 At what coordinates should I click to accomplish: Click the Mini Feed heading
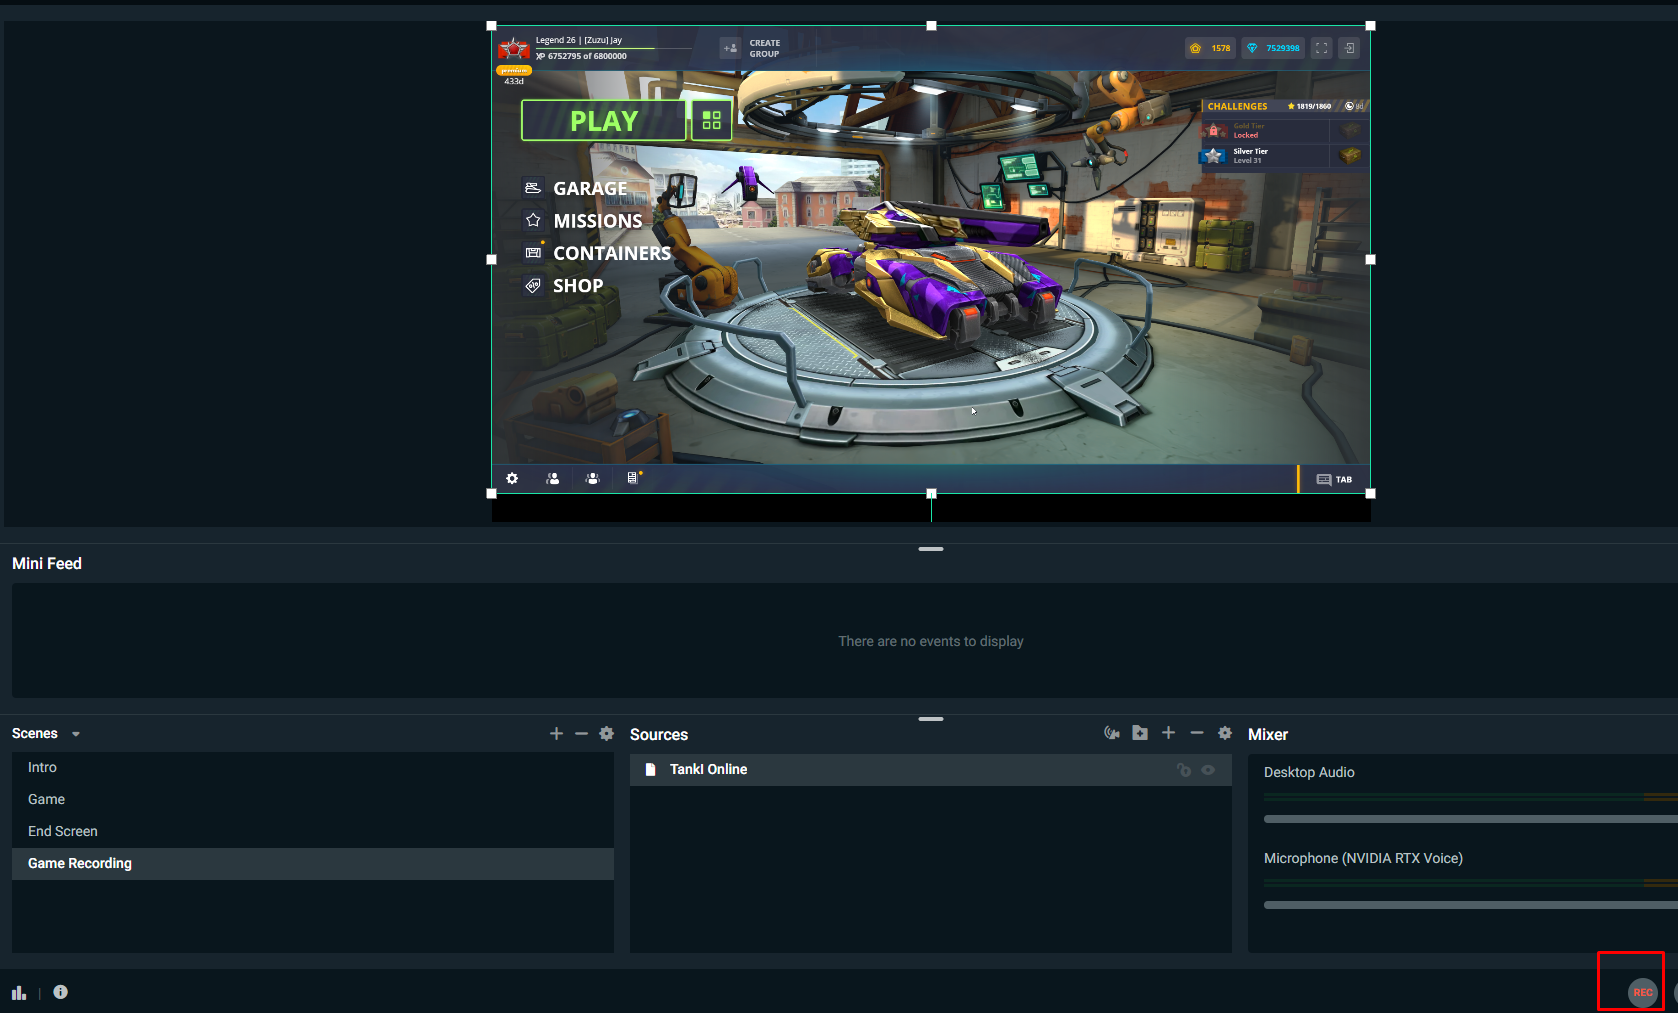click(47, 564)
